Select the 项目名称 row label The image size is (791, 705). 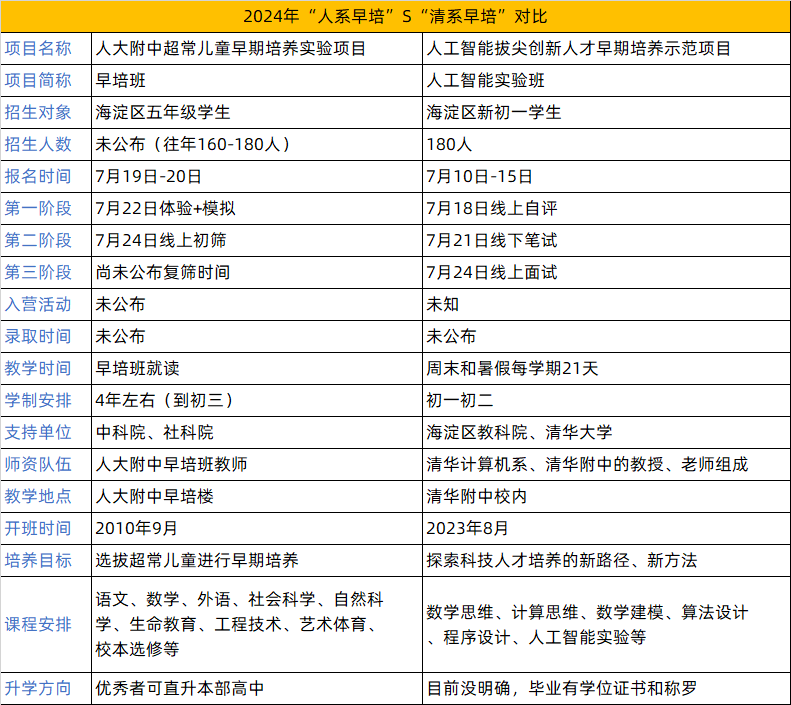pyautogui.click(x=39, y=48)
